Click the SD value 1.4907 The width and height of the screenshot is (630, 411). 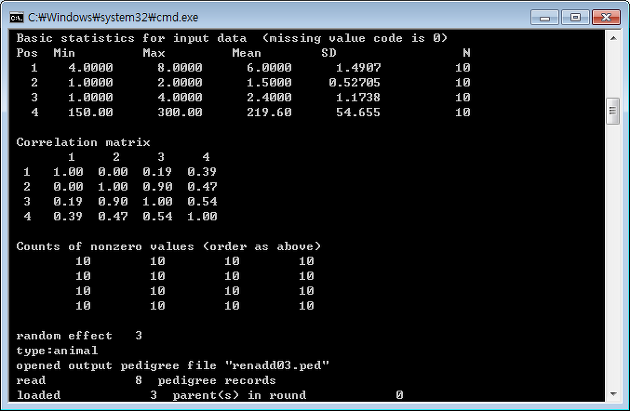(x=358, y=68)
